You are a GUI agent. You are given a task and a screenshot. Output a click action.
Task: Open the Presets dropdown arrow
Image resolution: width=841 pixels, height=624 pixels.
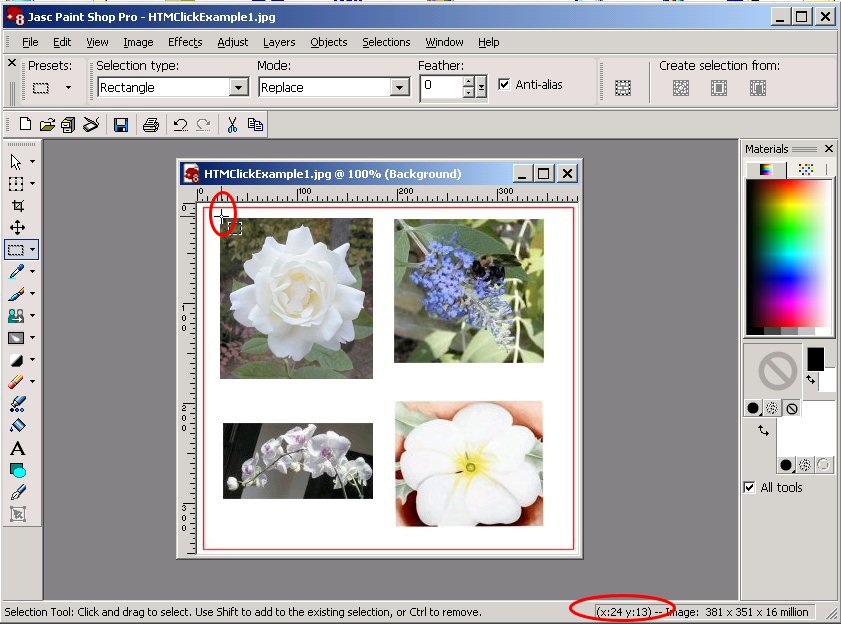click(68, 88)
